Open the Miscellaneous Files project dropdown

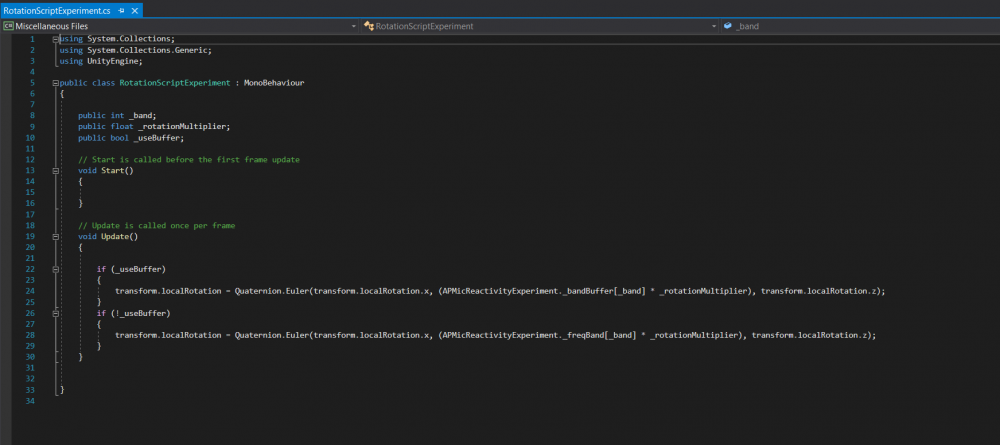coord(354,26)
